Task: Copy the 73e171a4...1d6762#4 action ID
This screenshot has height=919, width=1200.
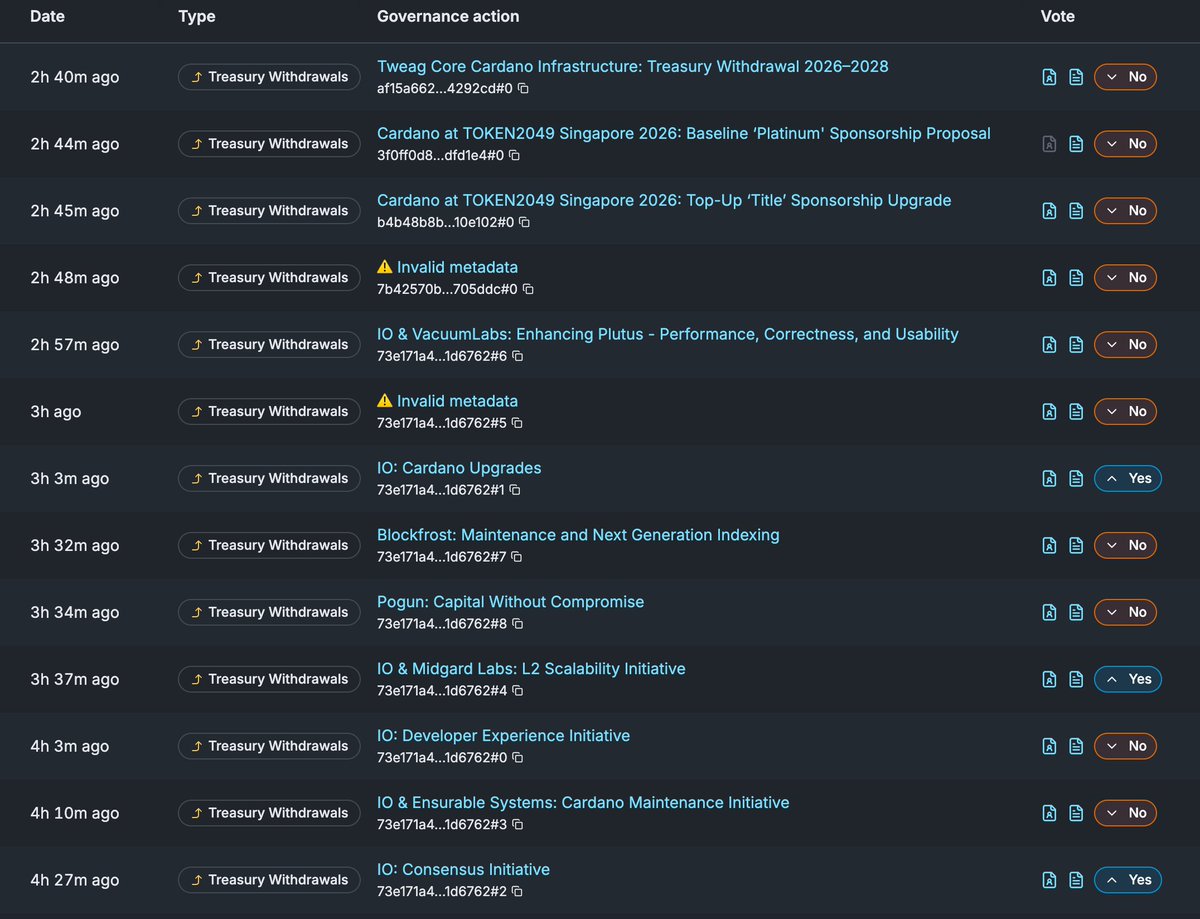Action: coord(518,692)
